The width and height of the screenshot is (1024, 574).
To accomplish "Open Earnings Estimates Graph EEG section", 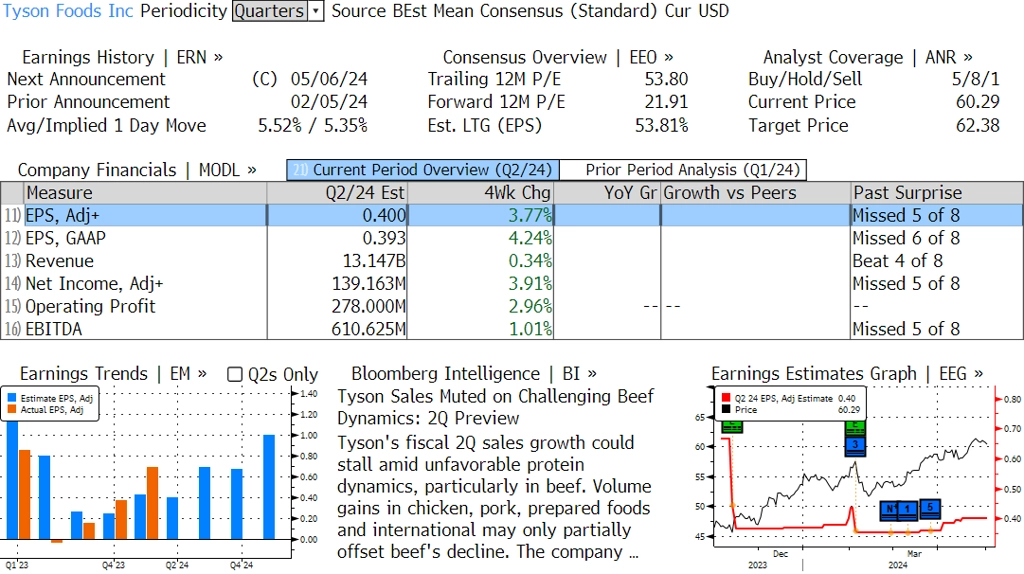I will pos(847,374).
